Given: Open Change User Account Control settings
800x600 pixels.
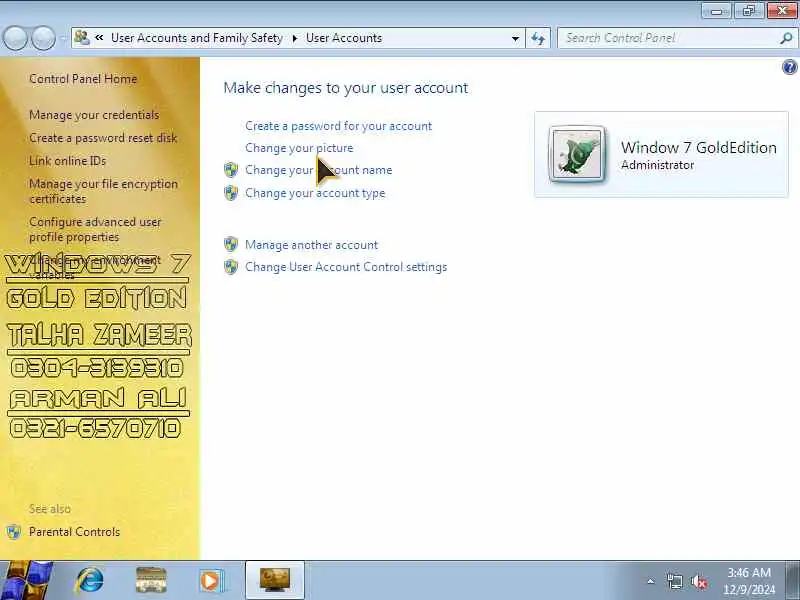Looking at the screenshot, I should tap(346, 267).
